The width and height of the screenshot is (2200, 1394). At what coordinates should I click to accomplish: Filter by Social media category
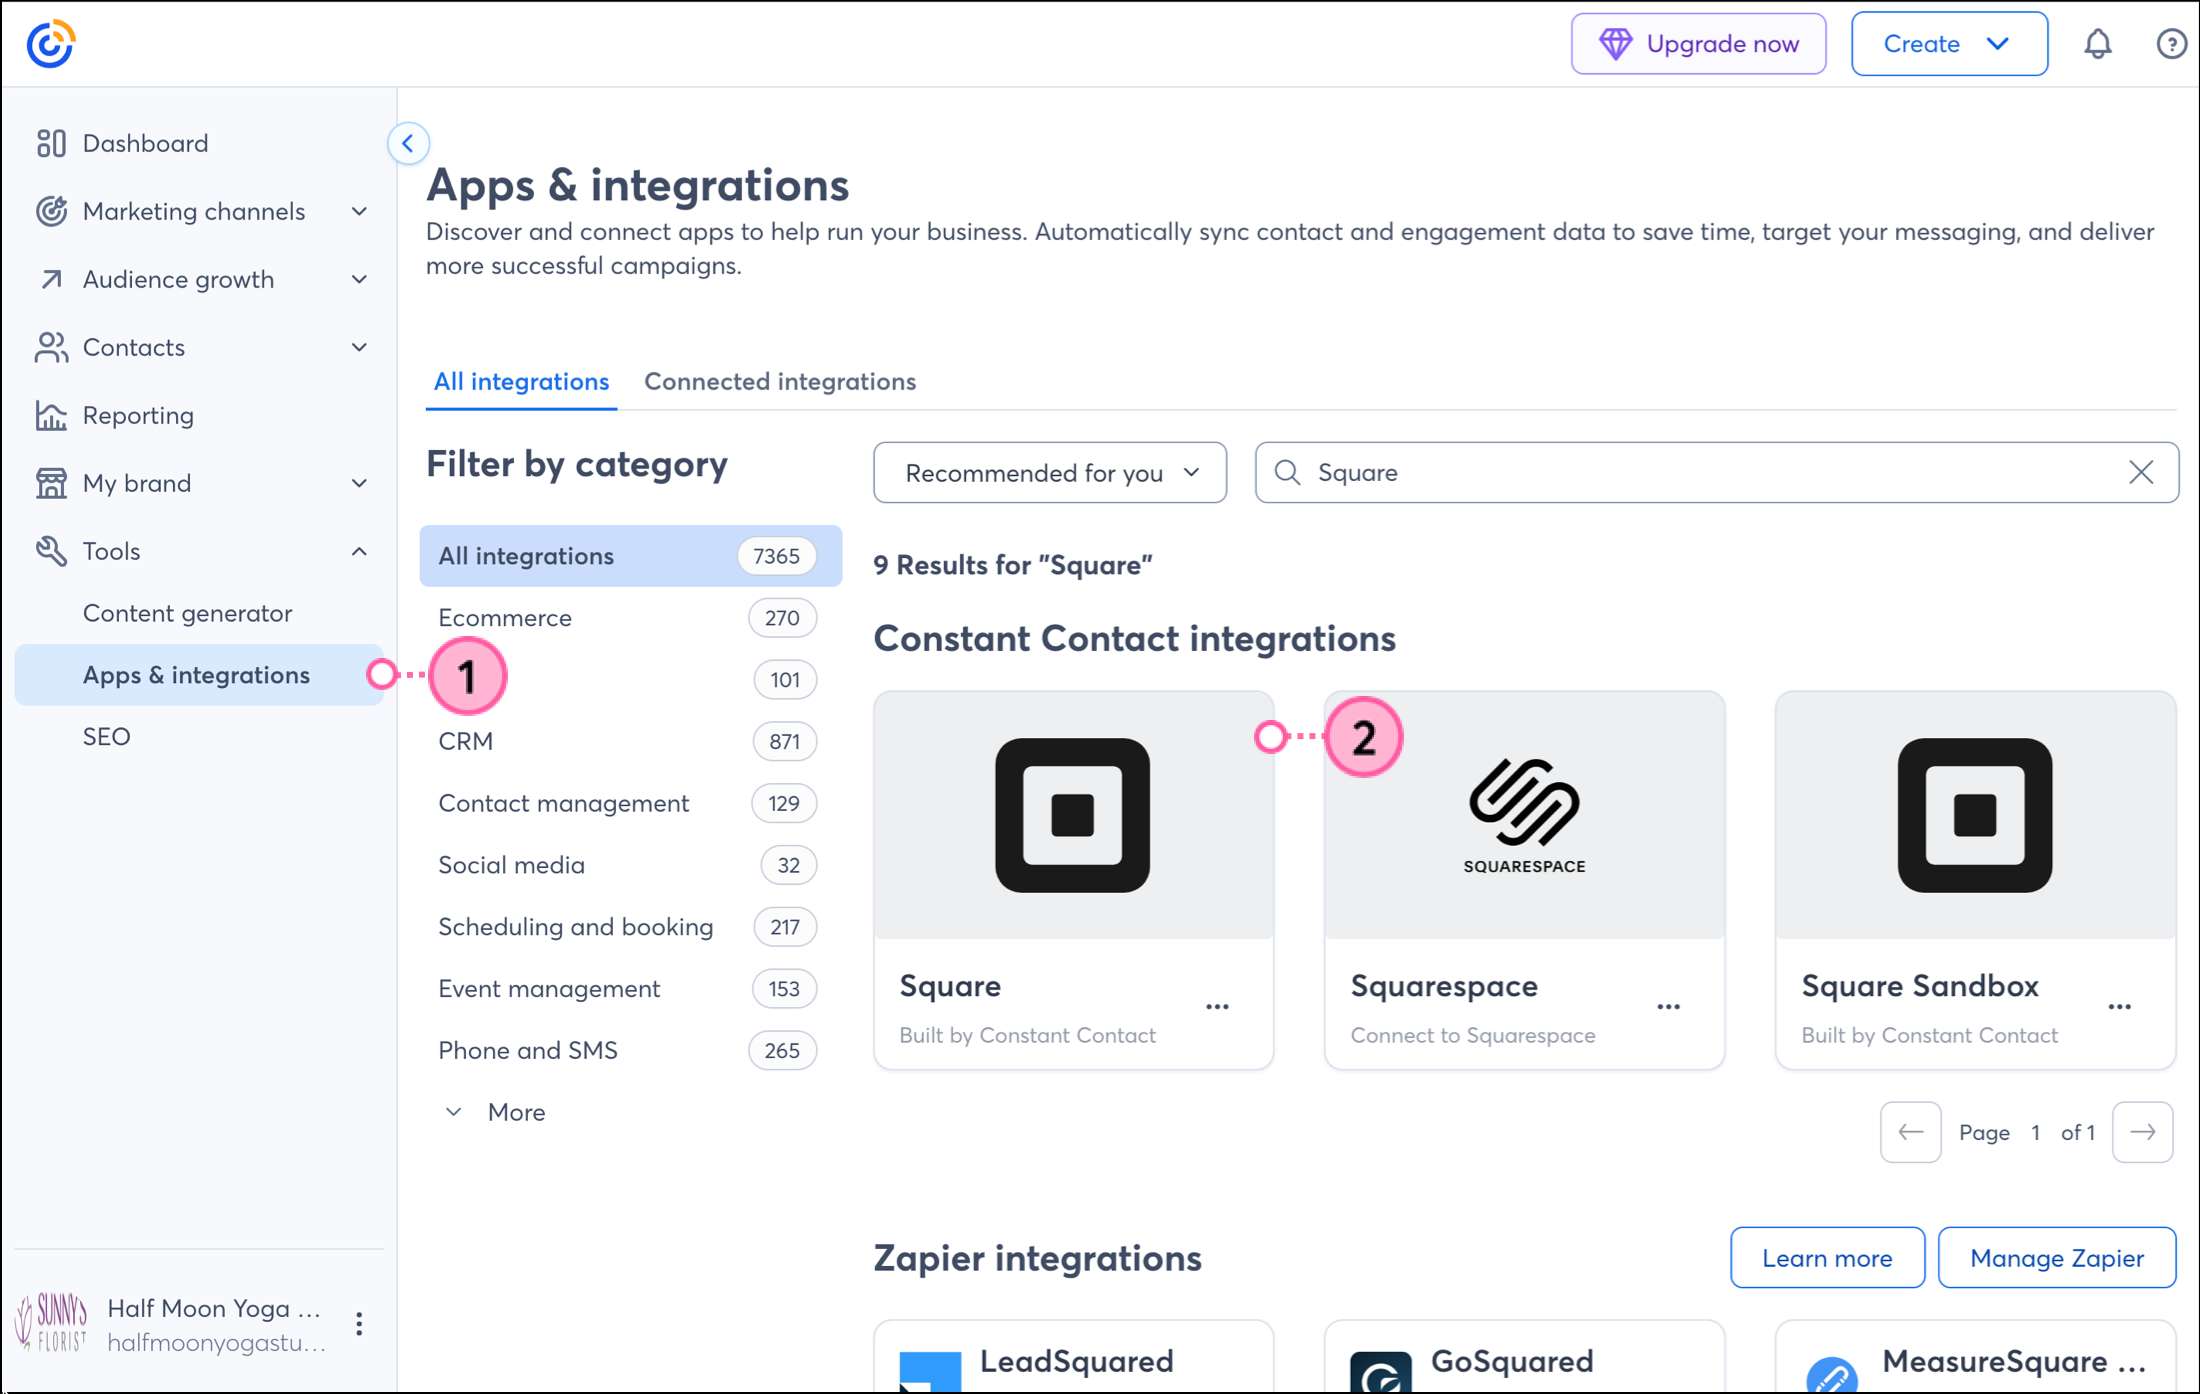[x=630, y=866]
